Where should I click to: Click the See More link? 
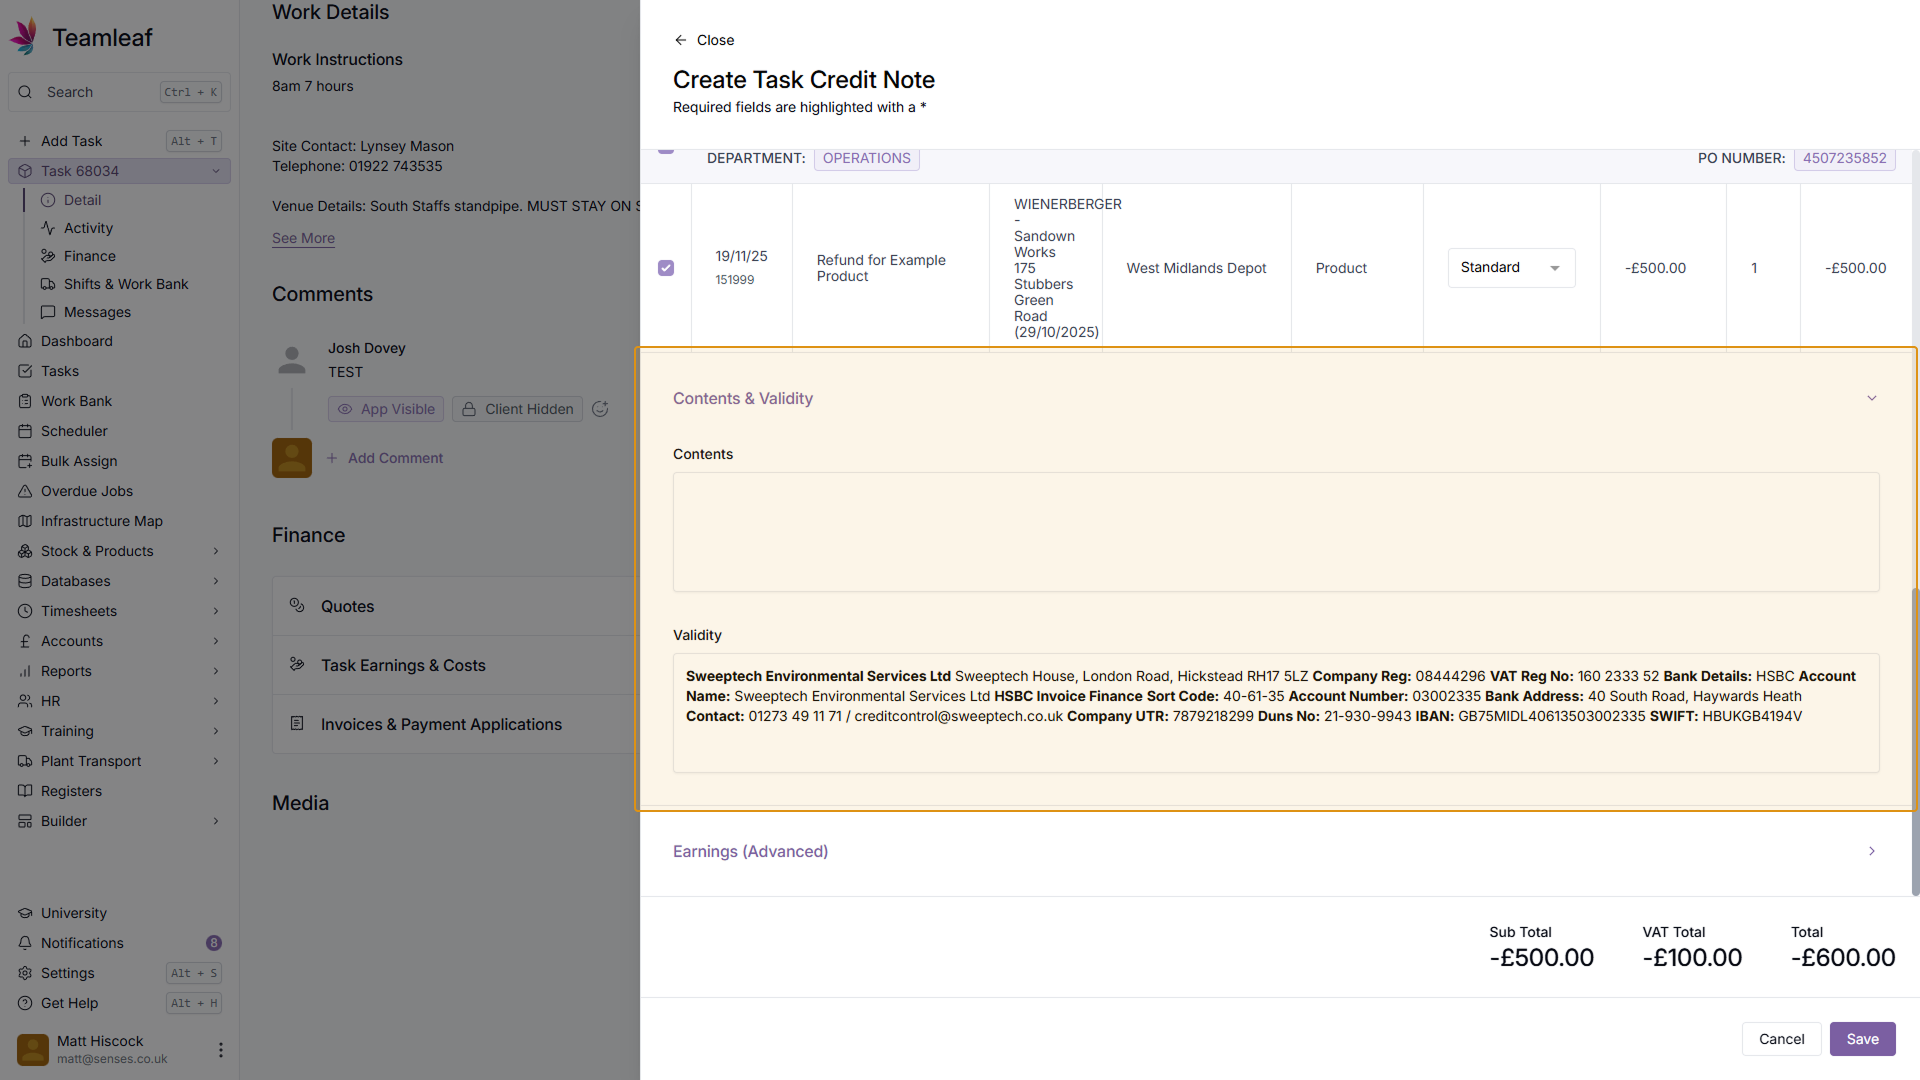point(303,238)
